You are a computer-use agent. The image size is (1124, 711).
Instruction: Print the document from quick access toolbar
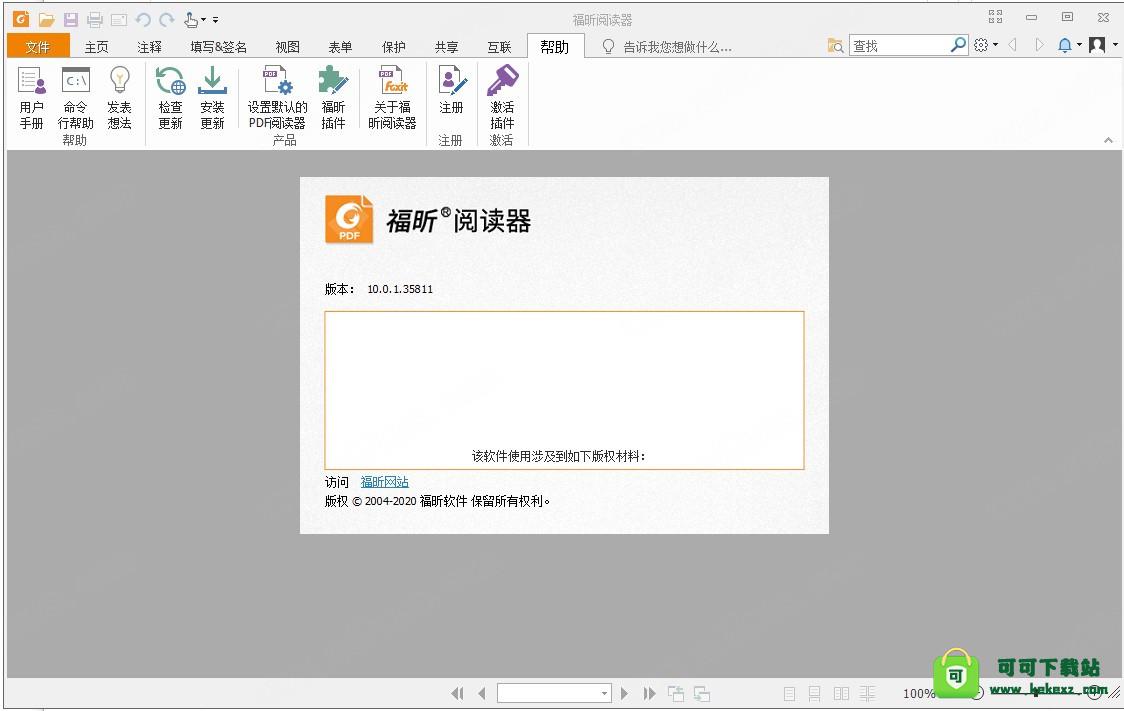(x=95, y=18)
